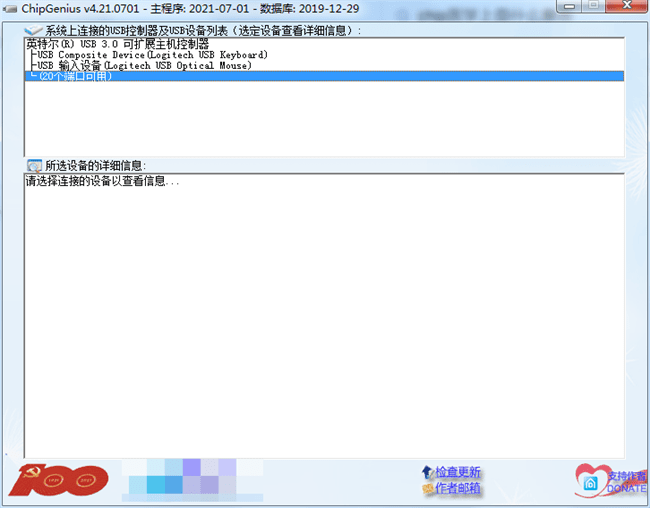
Task: Click the mail icon beside 作者邮箱
Action: [x=427, y=489]
